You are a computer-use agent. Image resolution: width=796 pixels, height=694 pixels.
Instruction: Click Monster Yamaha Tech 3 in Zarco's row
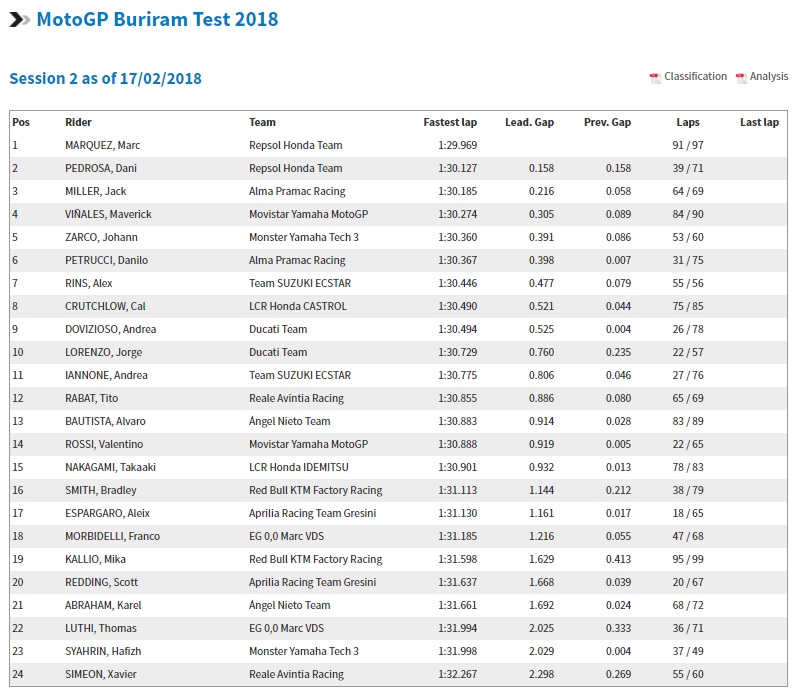[x=304, y=237]
